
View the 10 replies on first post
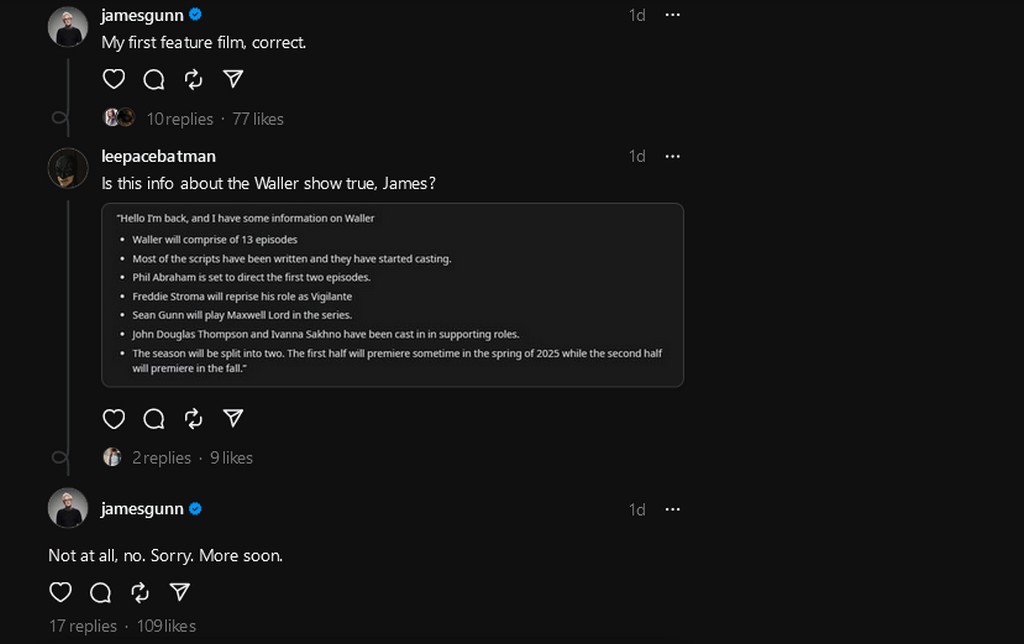coord(179,119)
